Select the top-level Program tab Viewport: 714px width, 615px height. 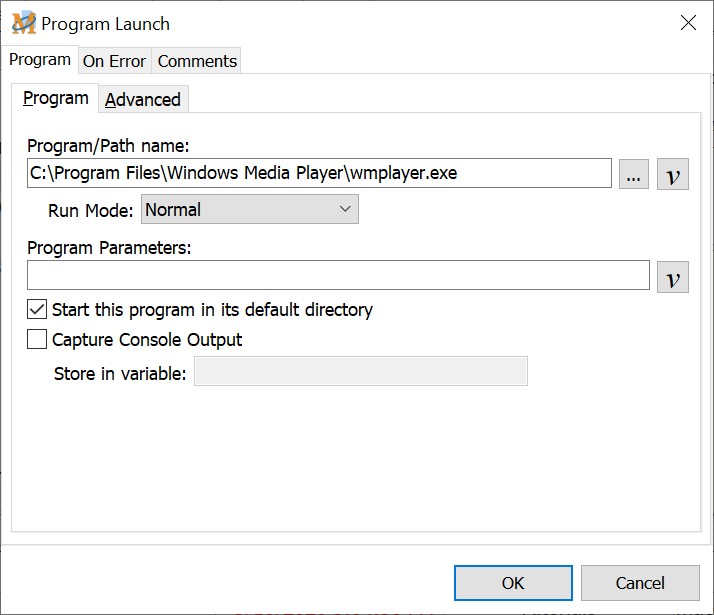point(40,60)
